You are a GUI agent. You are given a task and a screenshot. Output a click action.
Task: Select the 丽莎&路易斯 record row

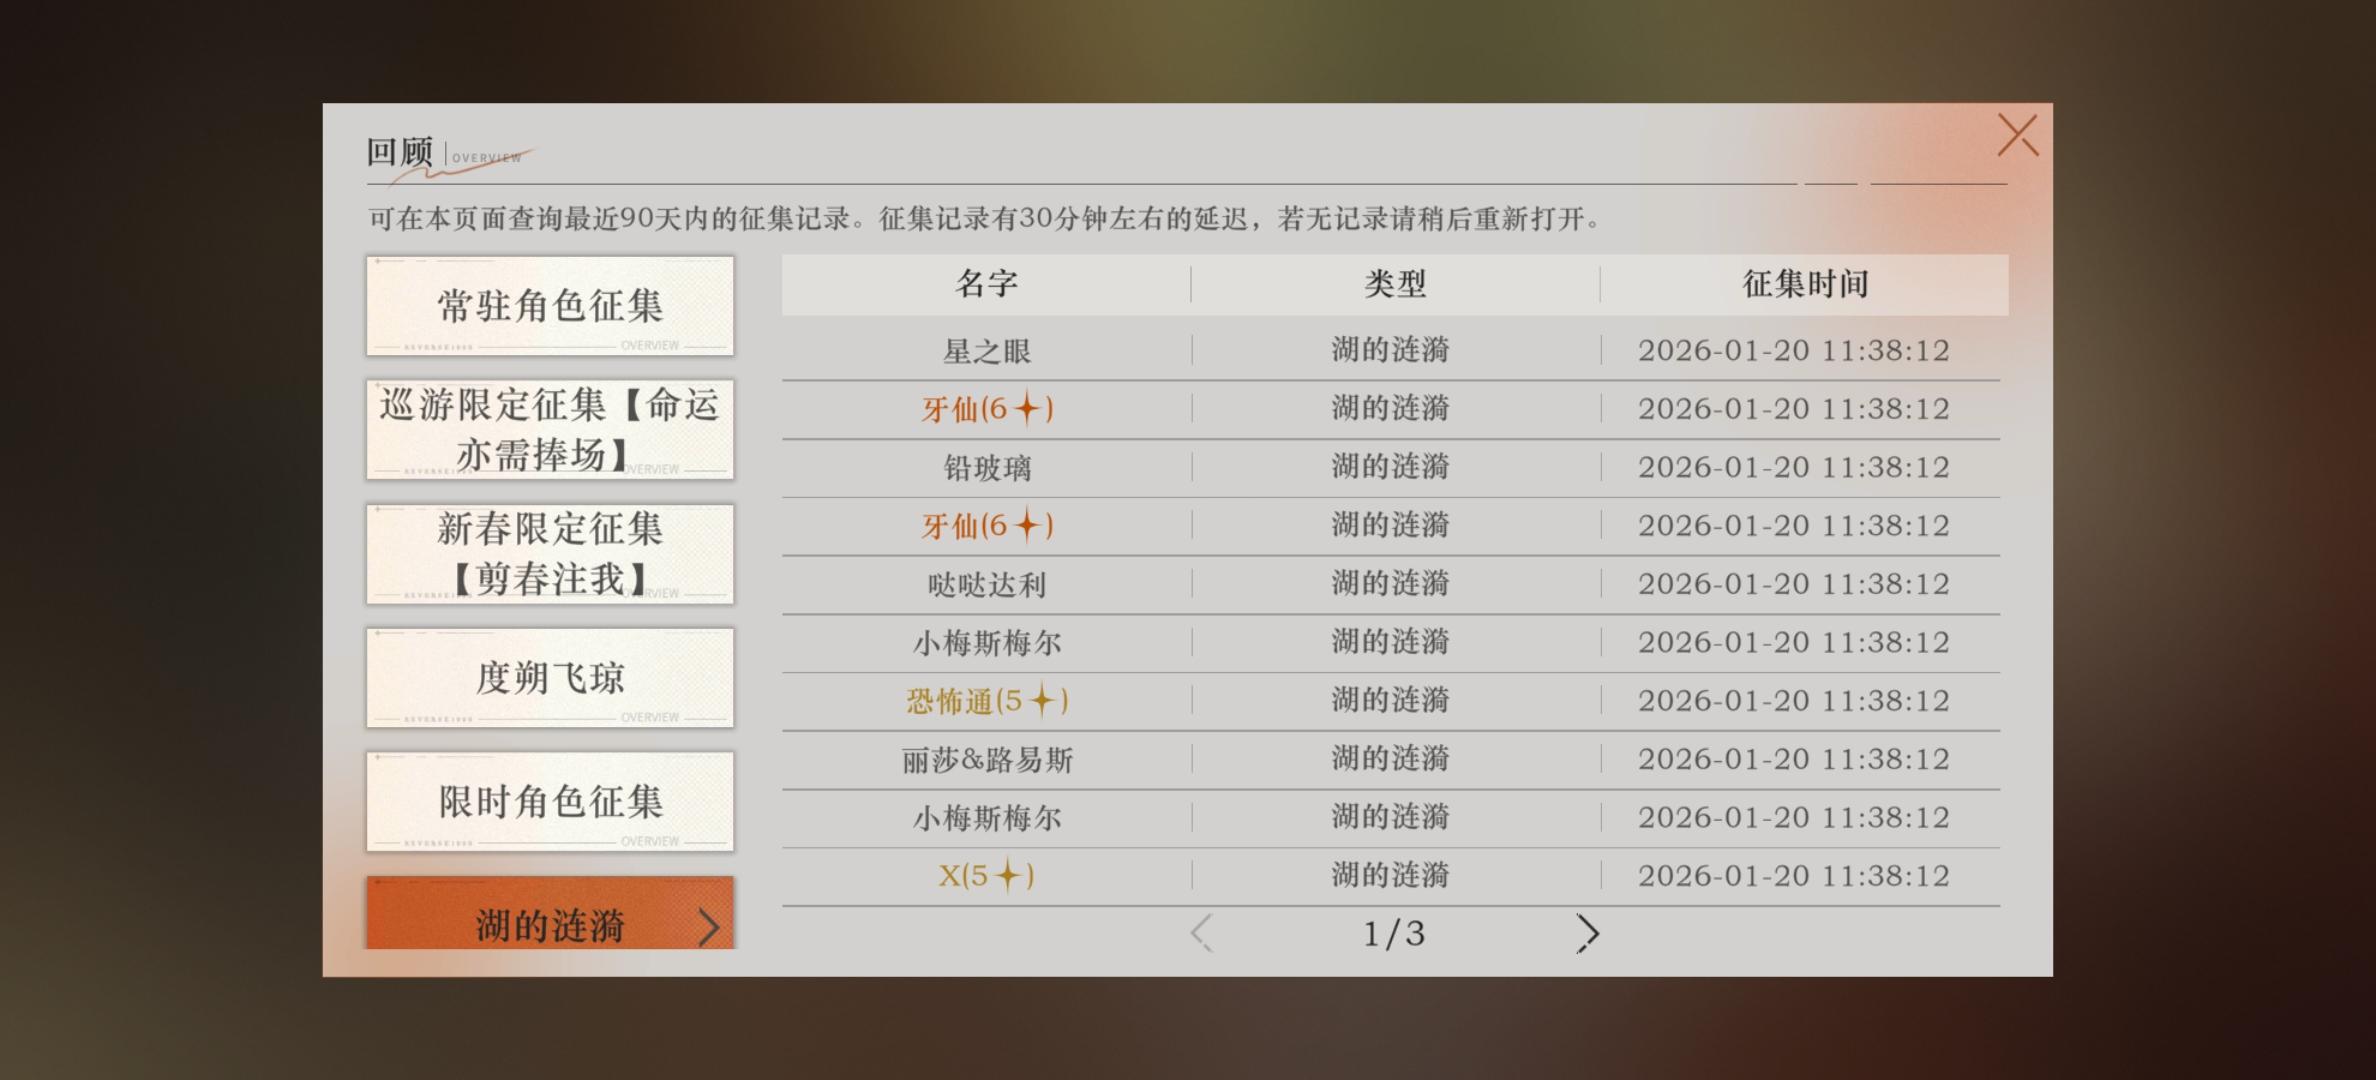[987, 760]
